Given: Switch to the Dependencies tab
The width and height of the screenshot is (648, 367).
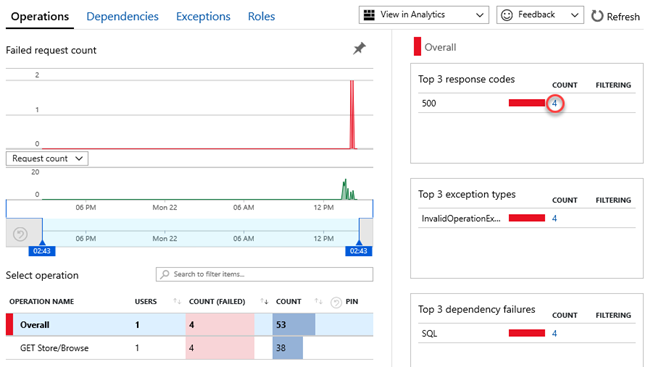Looking at the screenshot, I should coord(122,17).
